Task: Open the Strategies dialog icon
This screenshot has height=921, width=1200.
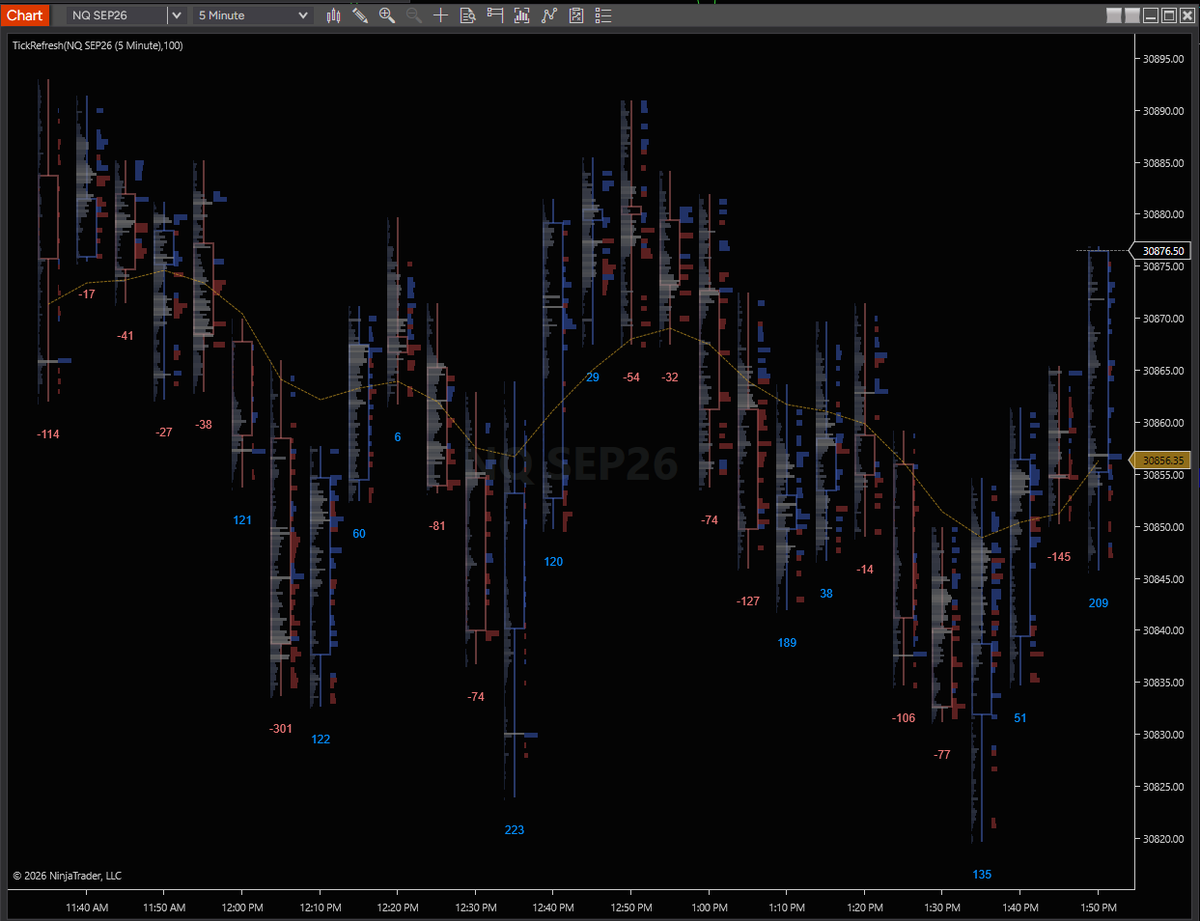Action: click(x=575, y=15)
